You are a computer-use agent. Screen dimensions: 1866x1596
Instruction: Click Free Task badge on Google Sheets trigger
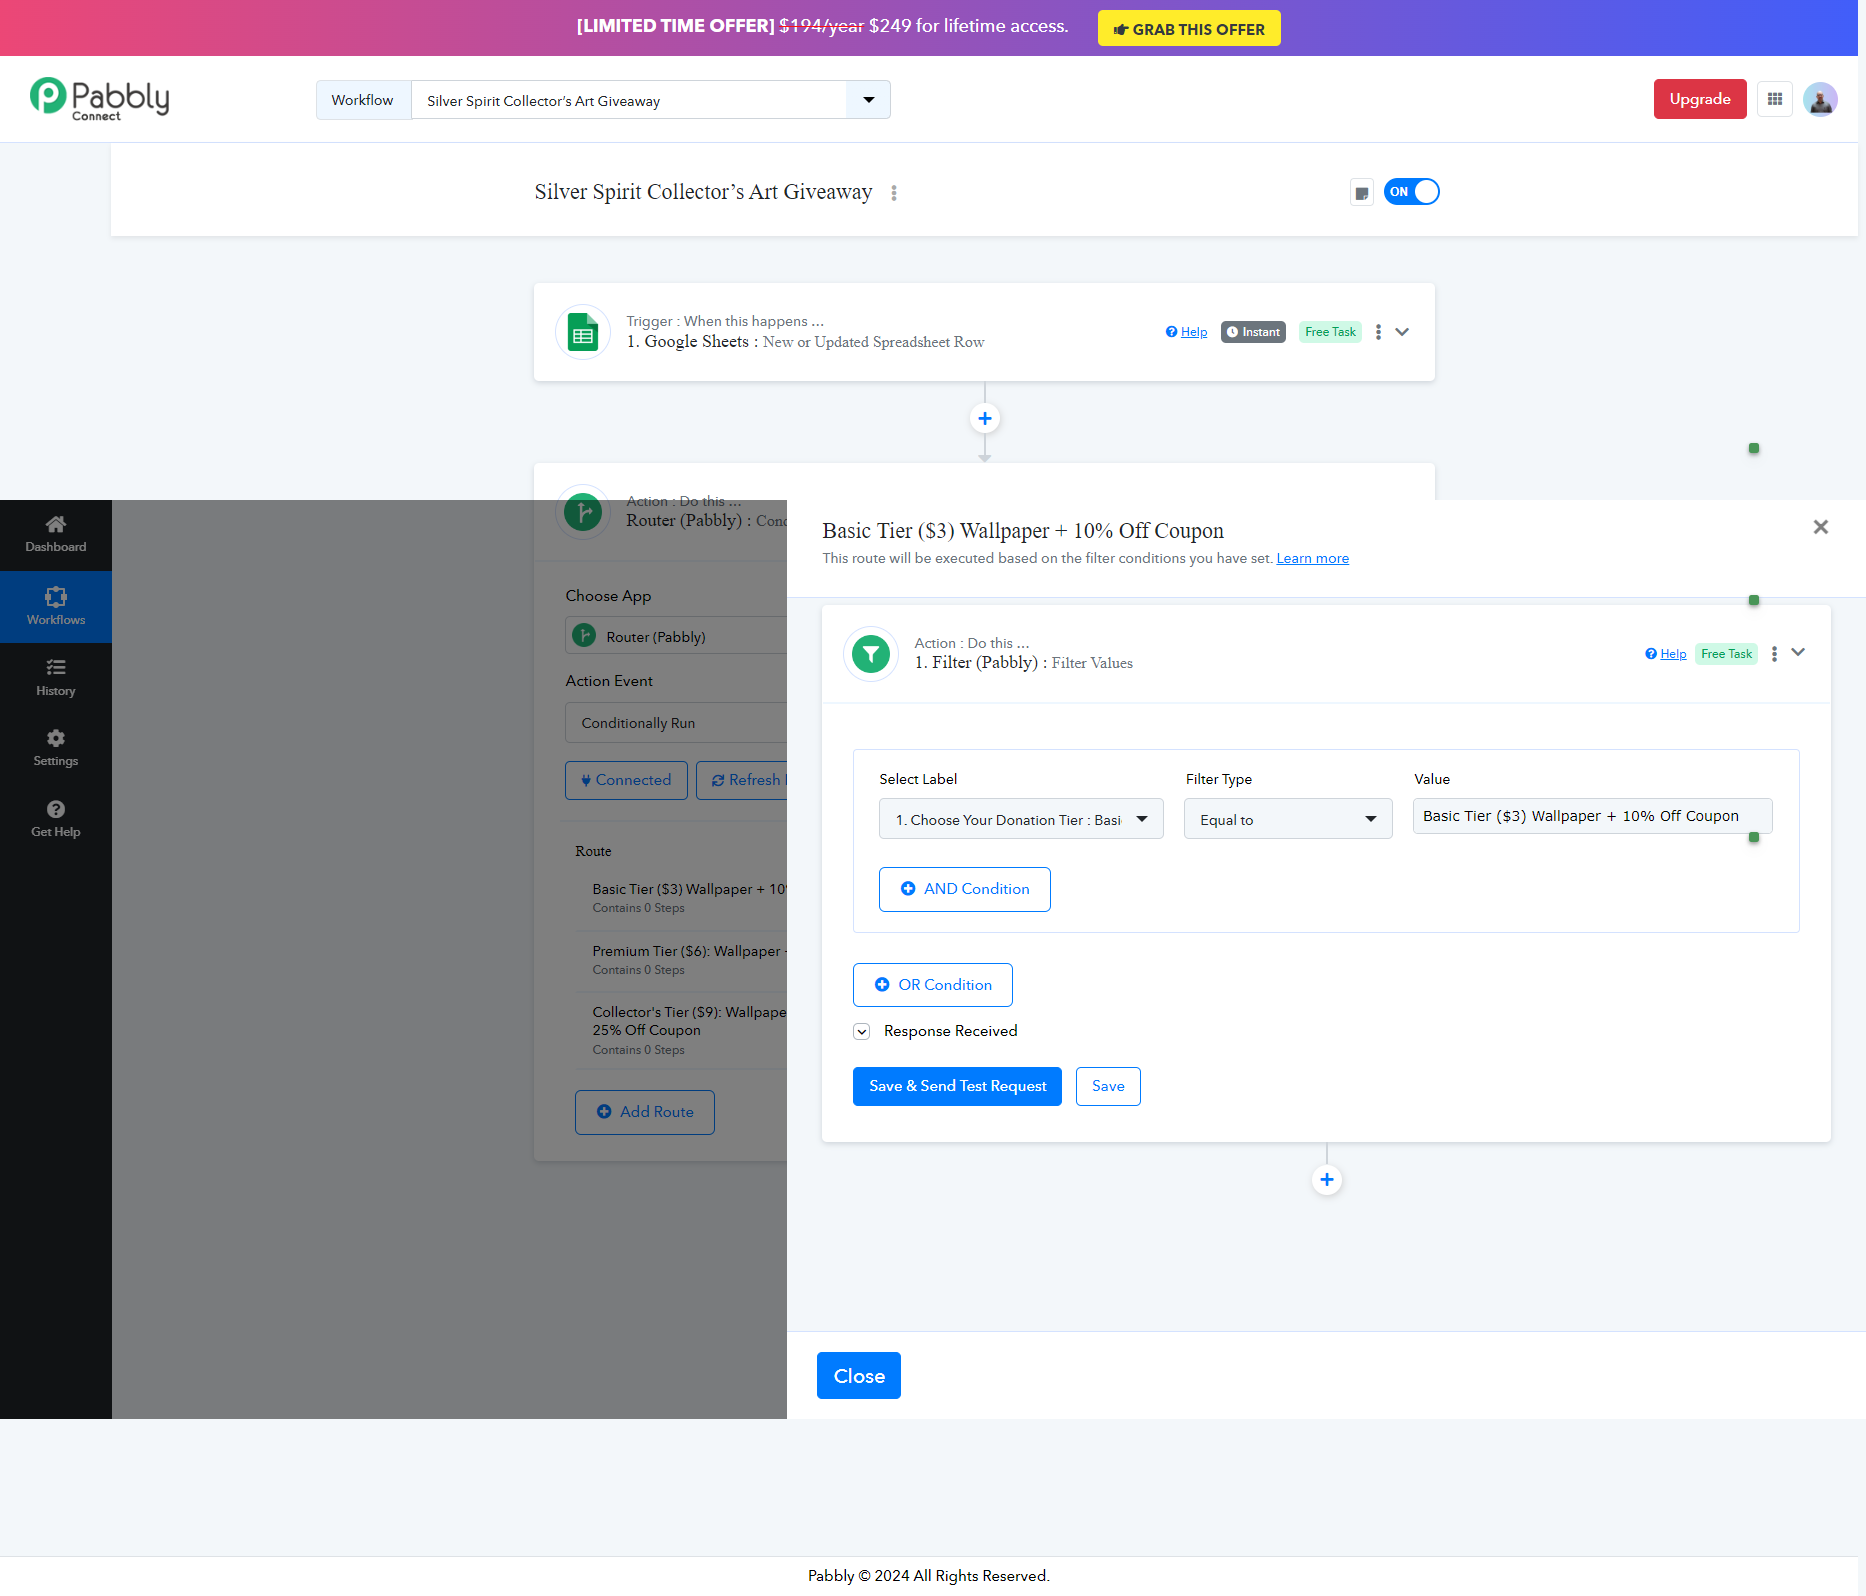[1330, 332]
